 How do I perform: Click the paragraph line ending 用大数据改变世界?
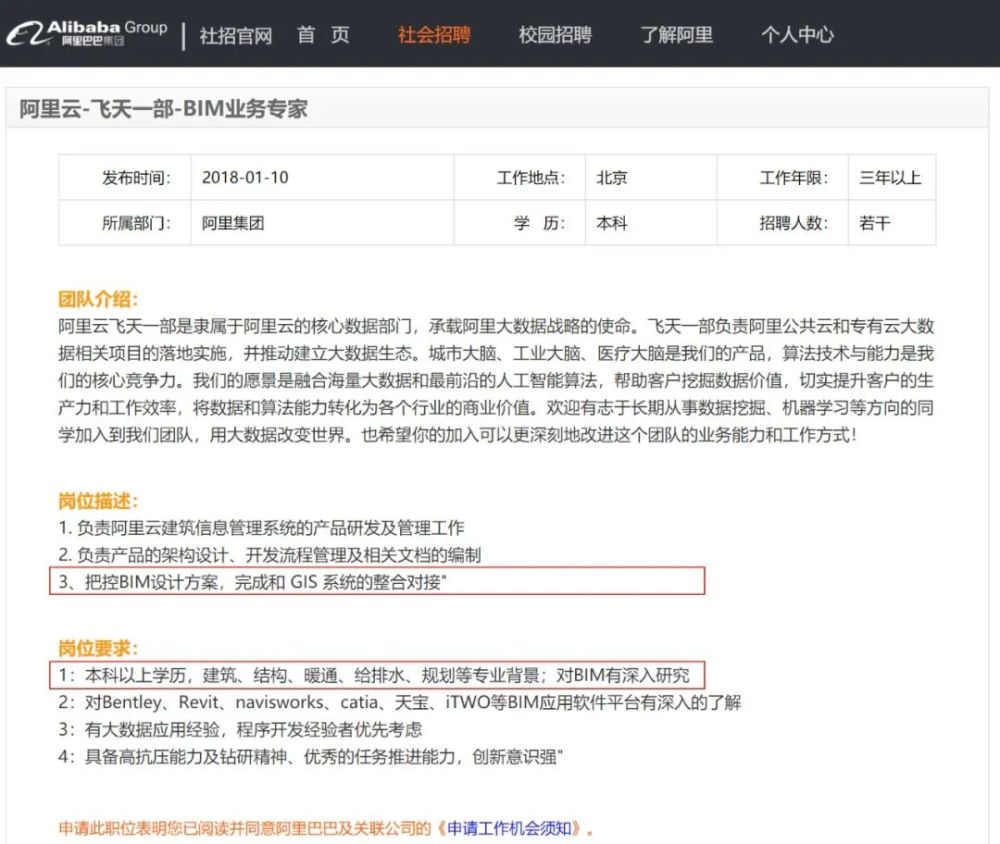(x=457, y=435)
